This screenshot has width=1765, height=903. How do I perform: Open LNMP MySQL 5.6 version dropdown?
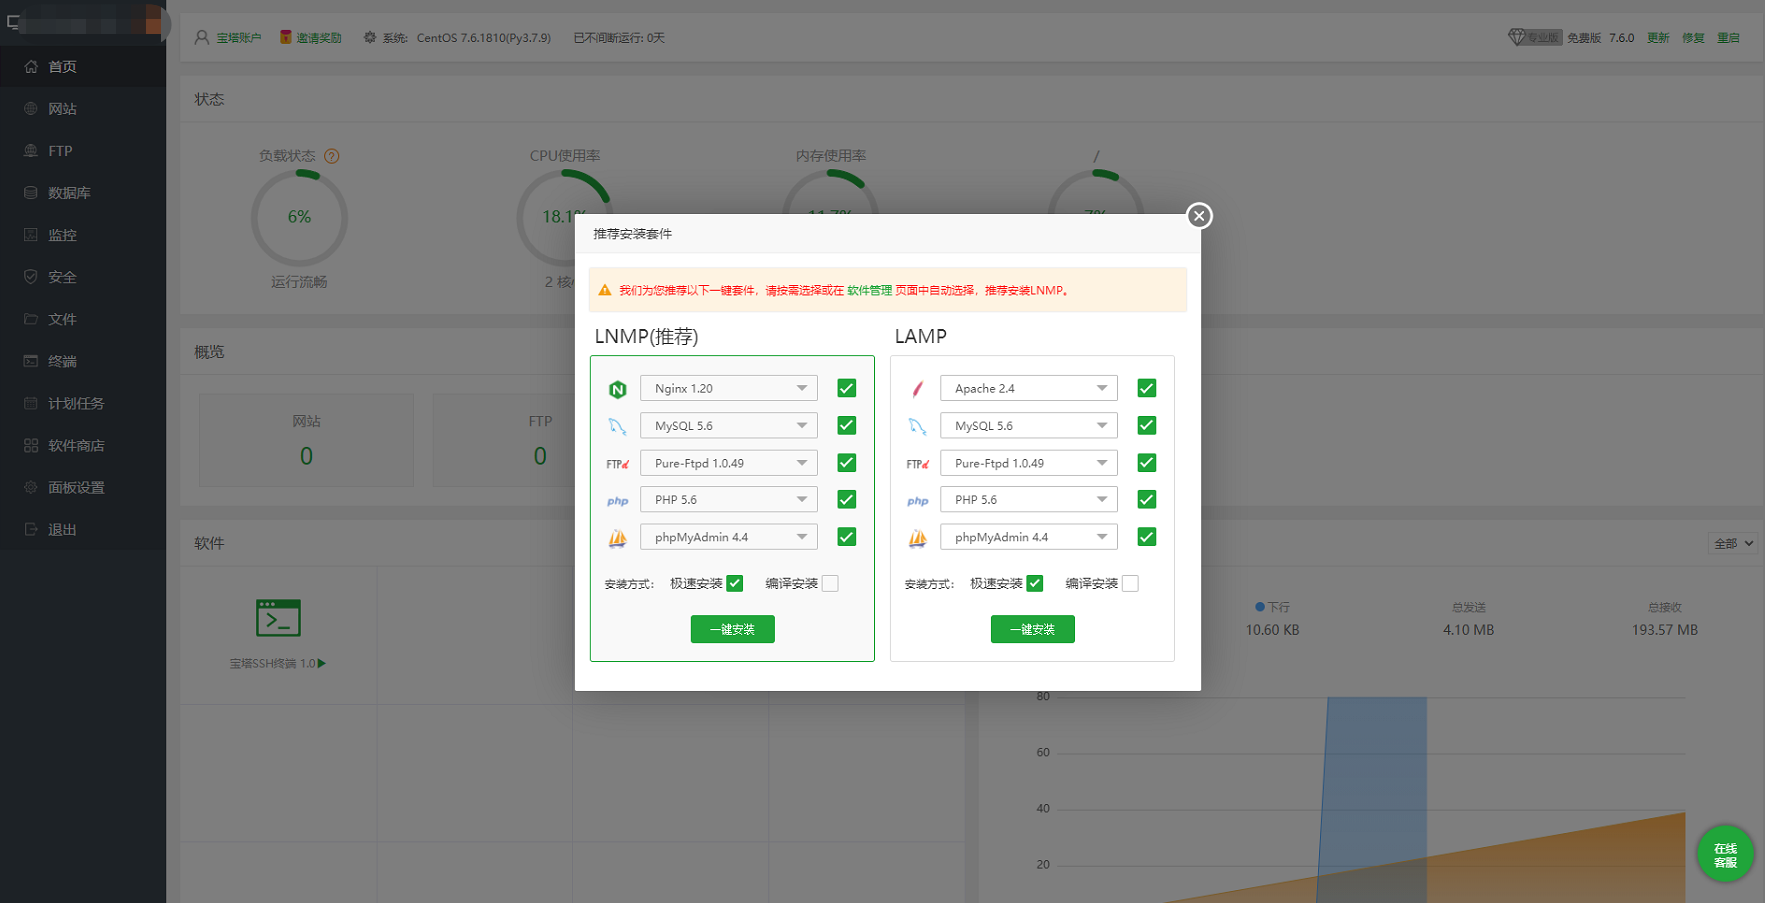[x=729, y=425]
